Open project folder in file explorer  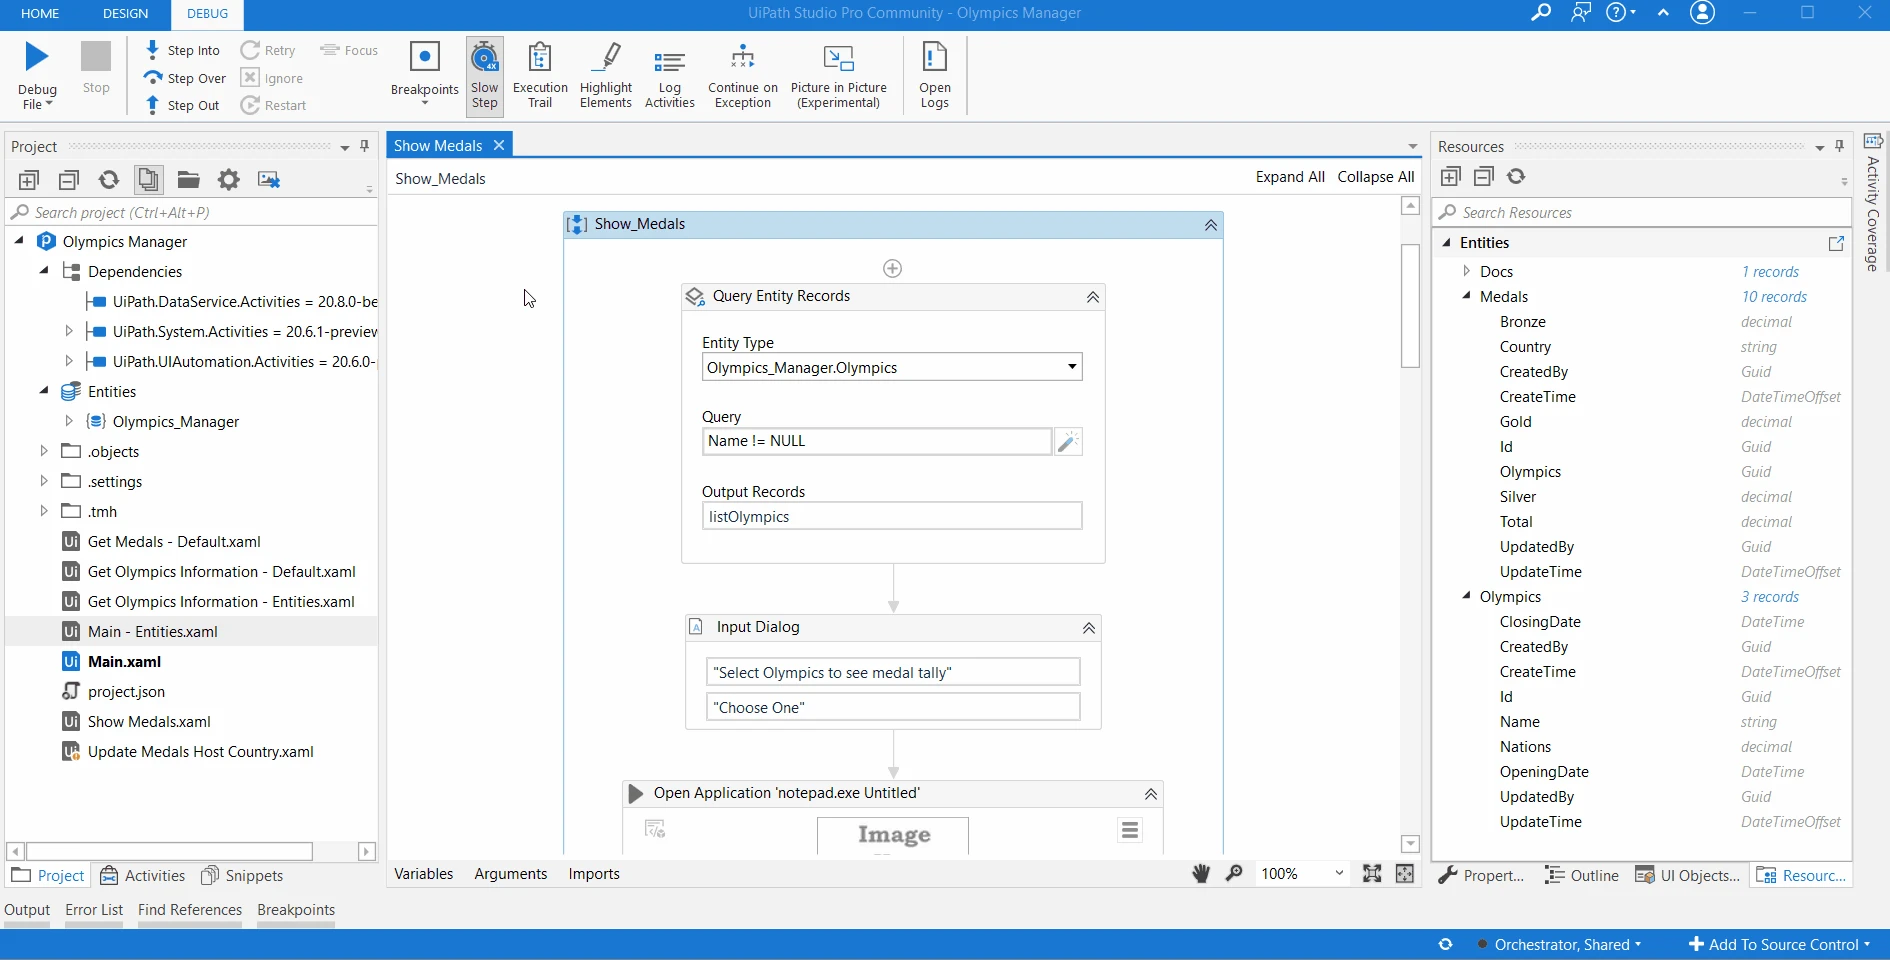point(189,180)
